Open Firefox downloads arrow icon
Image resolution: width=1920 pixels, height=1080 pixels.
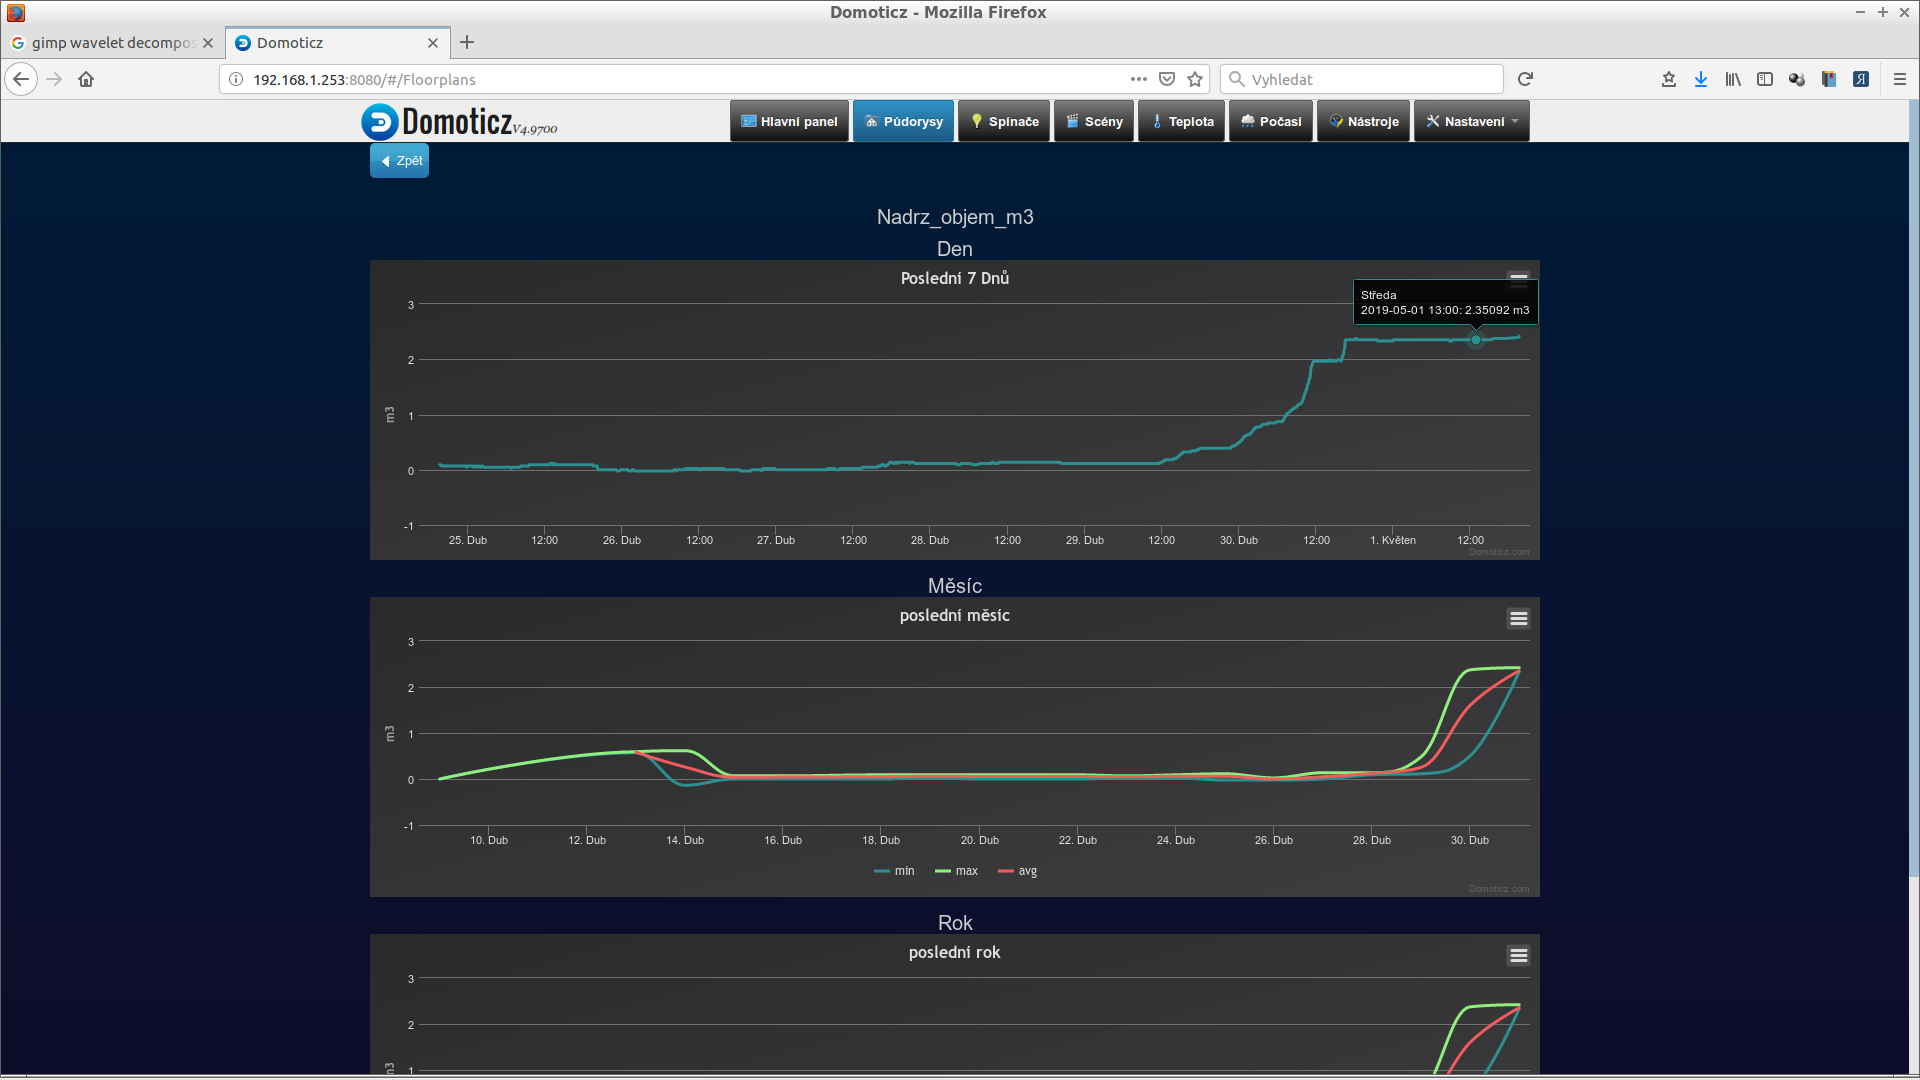point(1701,79)
